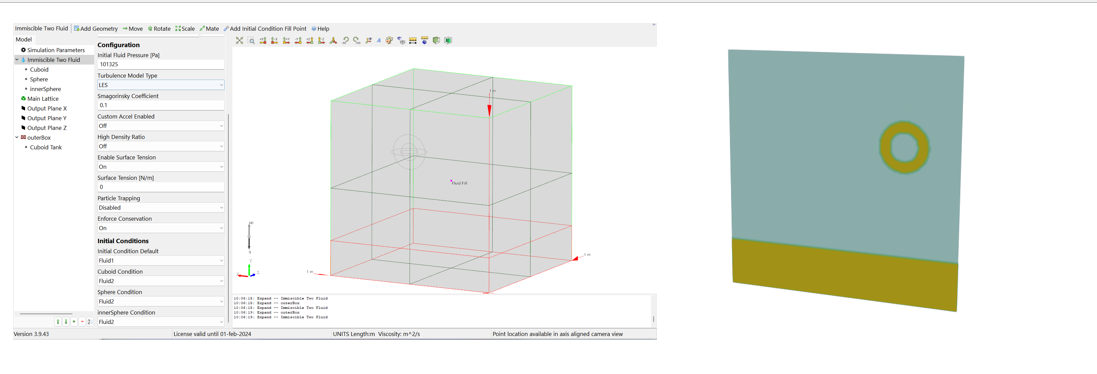Image resolution: width=1097 pixels, height=374 pixels.
Task: Click the green move-up arrow below model tree
Action: pyautogui.click(x=58, y=322)
